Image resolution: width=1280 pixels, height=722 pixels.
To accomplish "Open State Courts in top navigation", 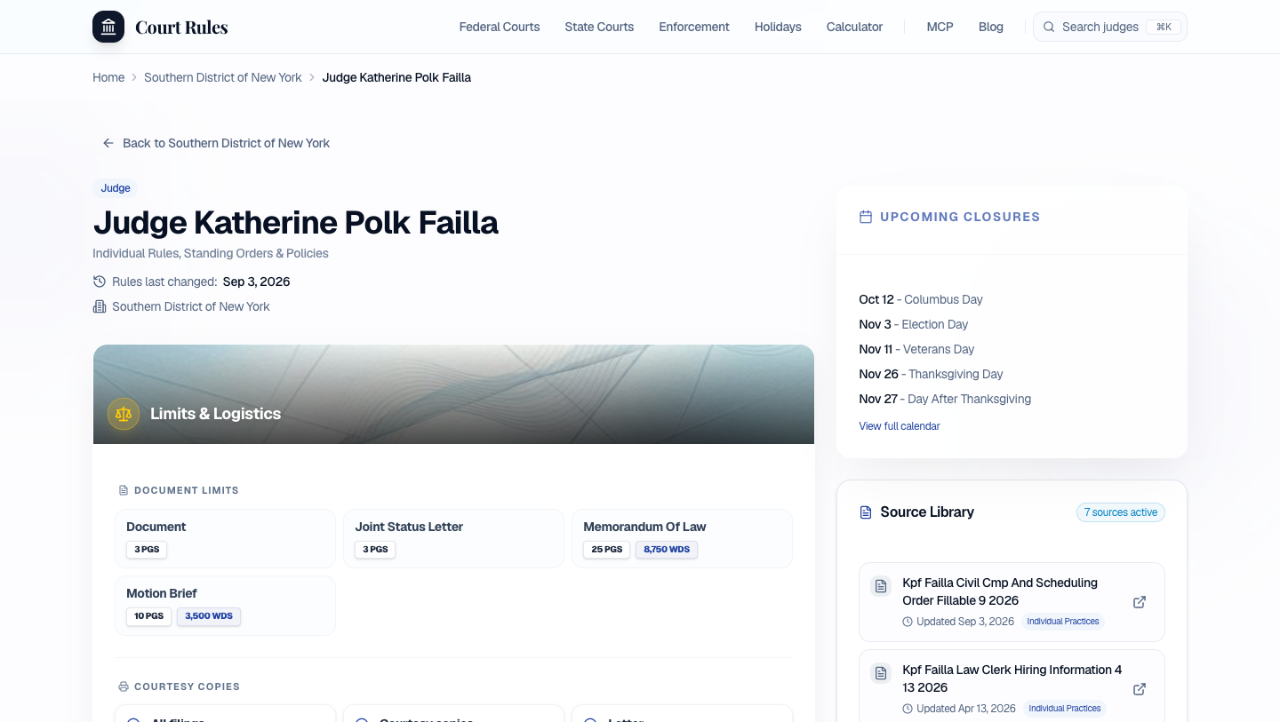I will (599, 27).
